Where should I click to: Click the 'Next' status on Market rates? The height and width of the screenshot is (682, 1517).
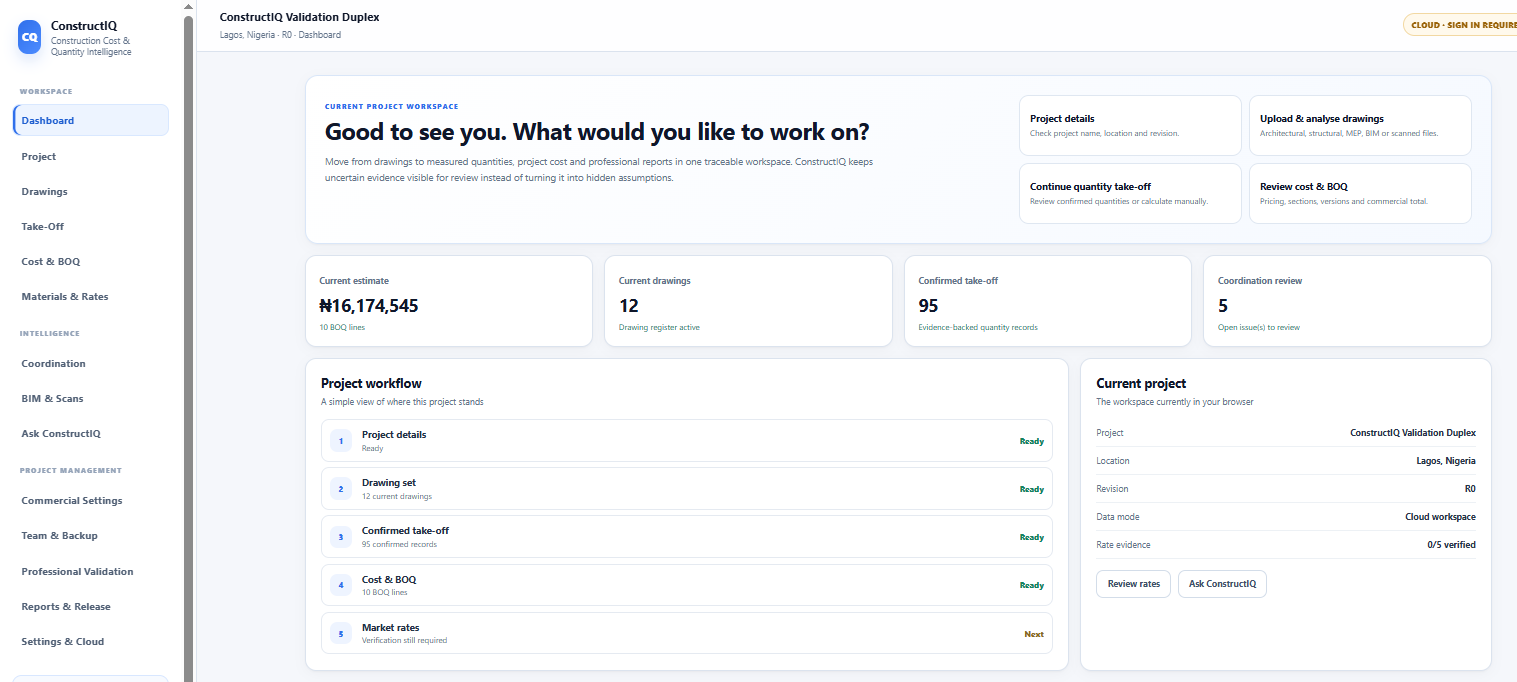[x=1034, y=634]
